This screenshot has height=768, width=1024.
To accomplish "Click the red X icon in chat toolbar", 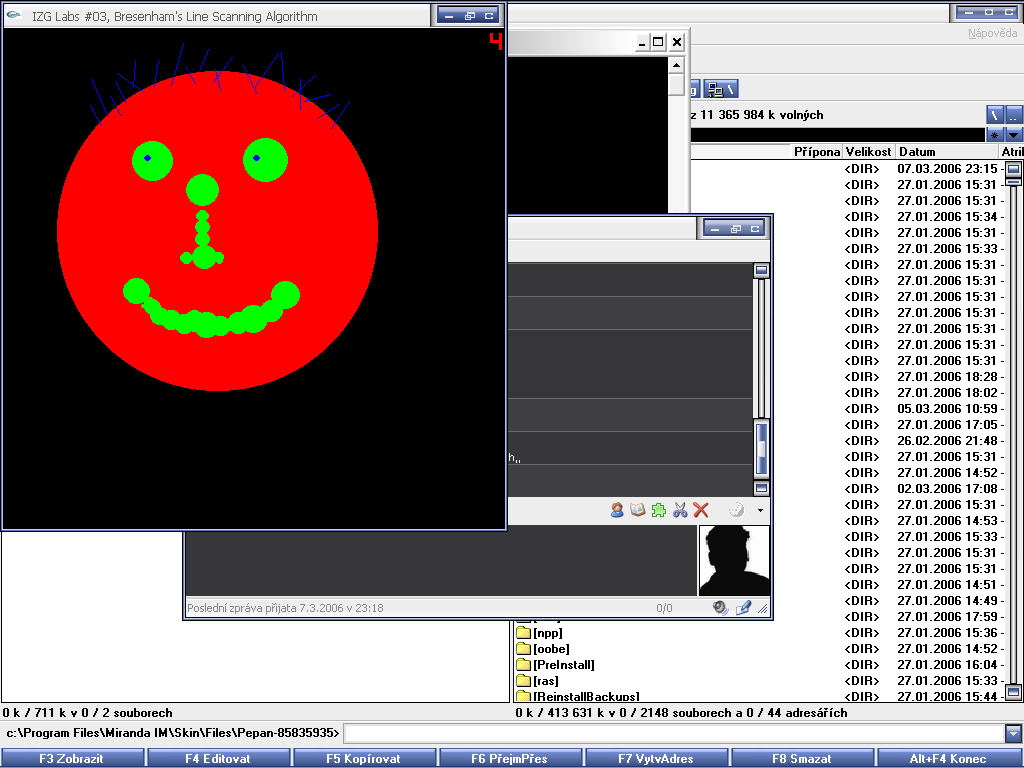I will tap(701, 510).
